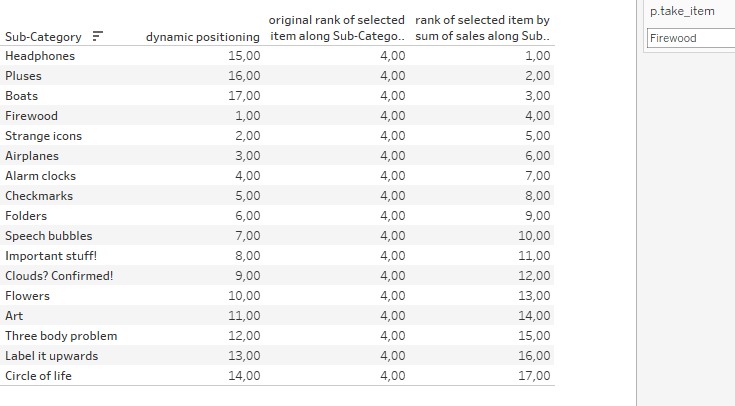Click the Checkmarks row label

click(x=39, y=196)
